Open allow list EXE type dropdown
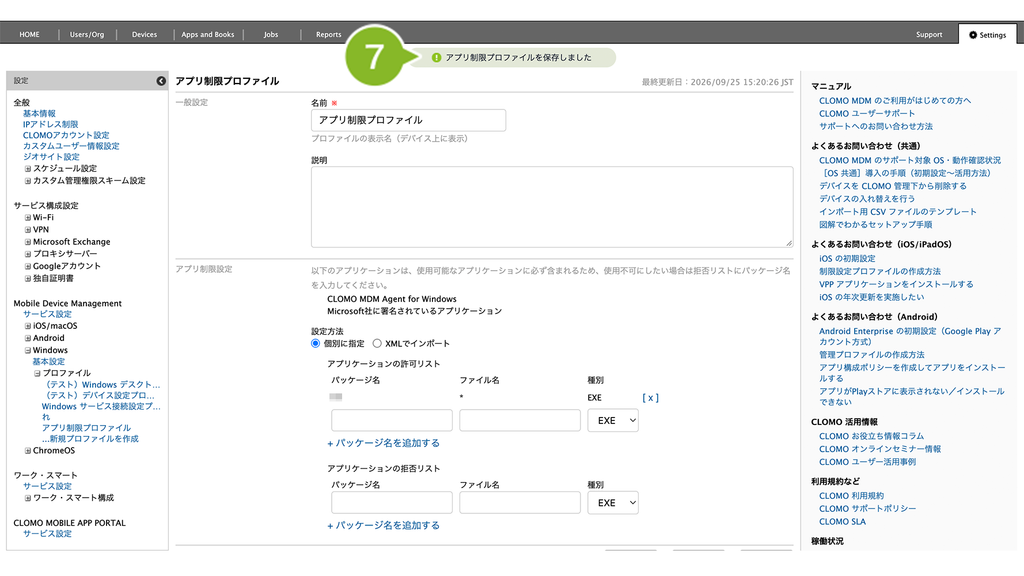 [x=613, y=421]
